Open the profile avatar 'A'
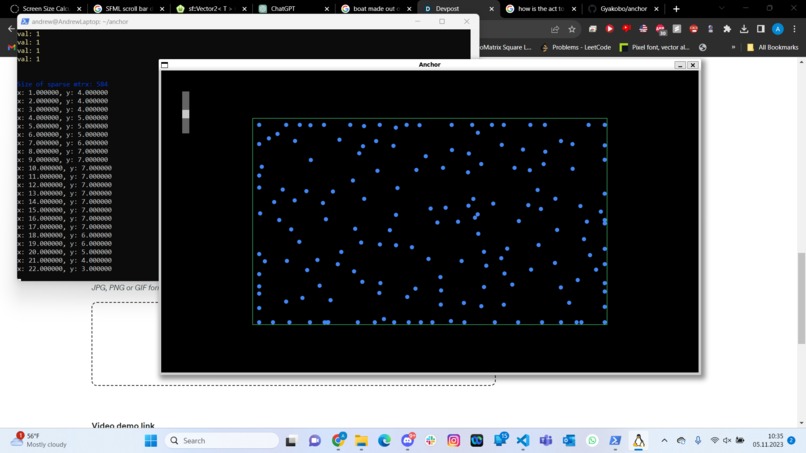 click(x=778, y=29)
